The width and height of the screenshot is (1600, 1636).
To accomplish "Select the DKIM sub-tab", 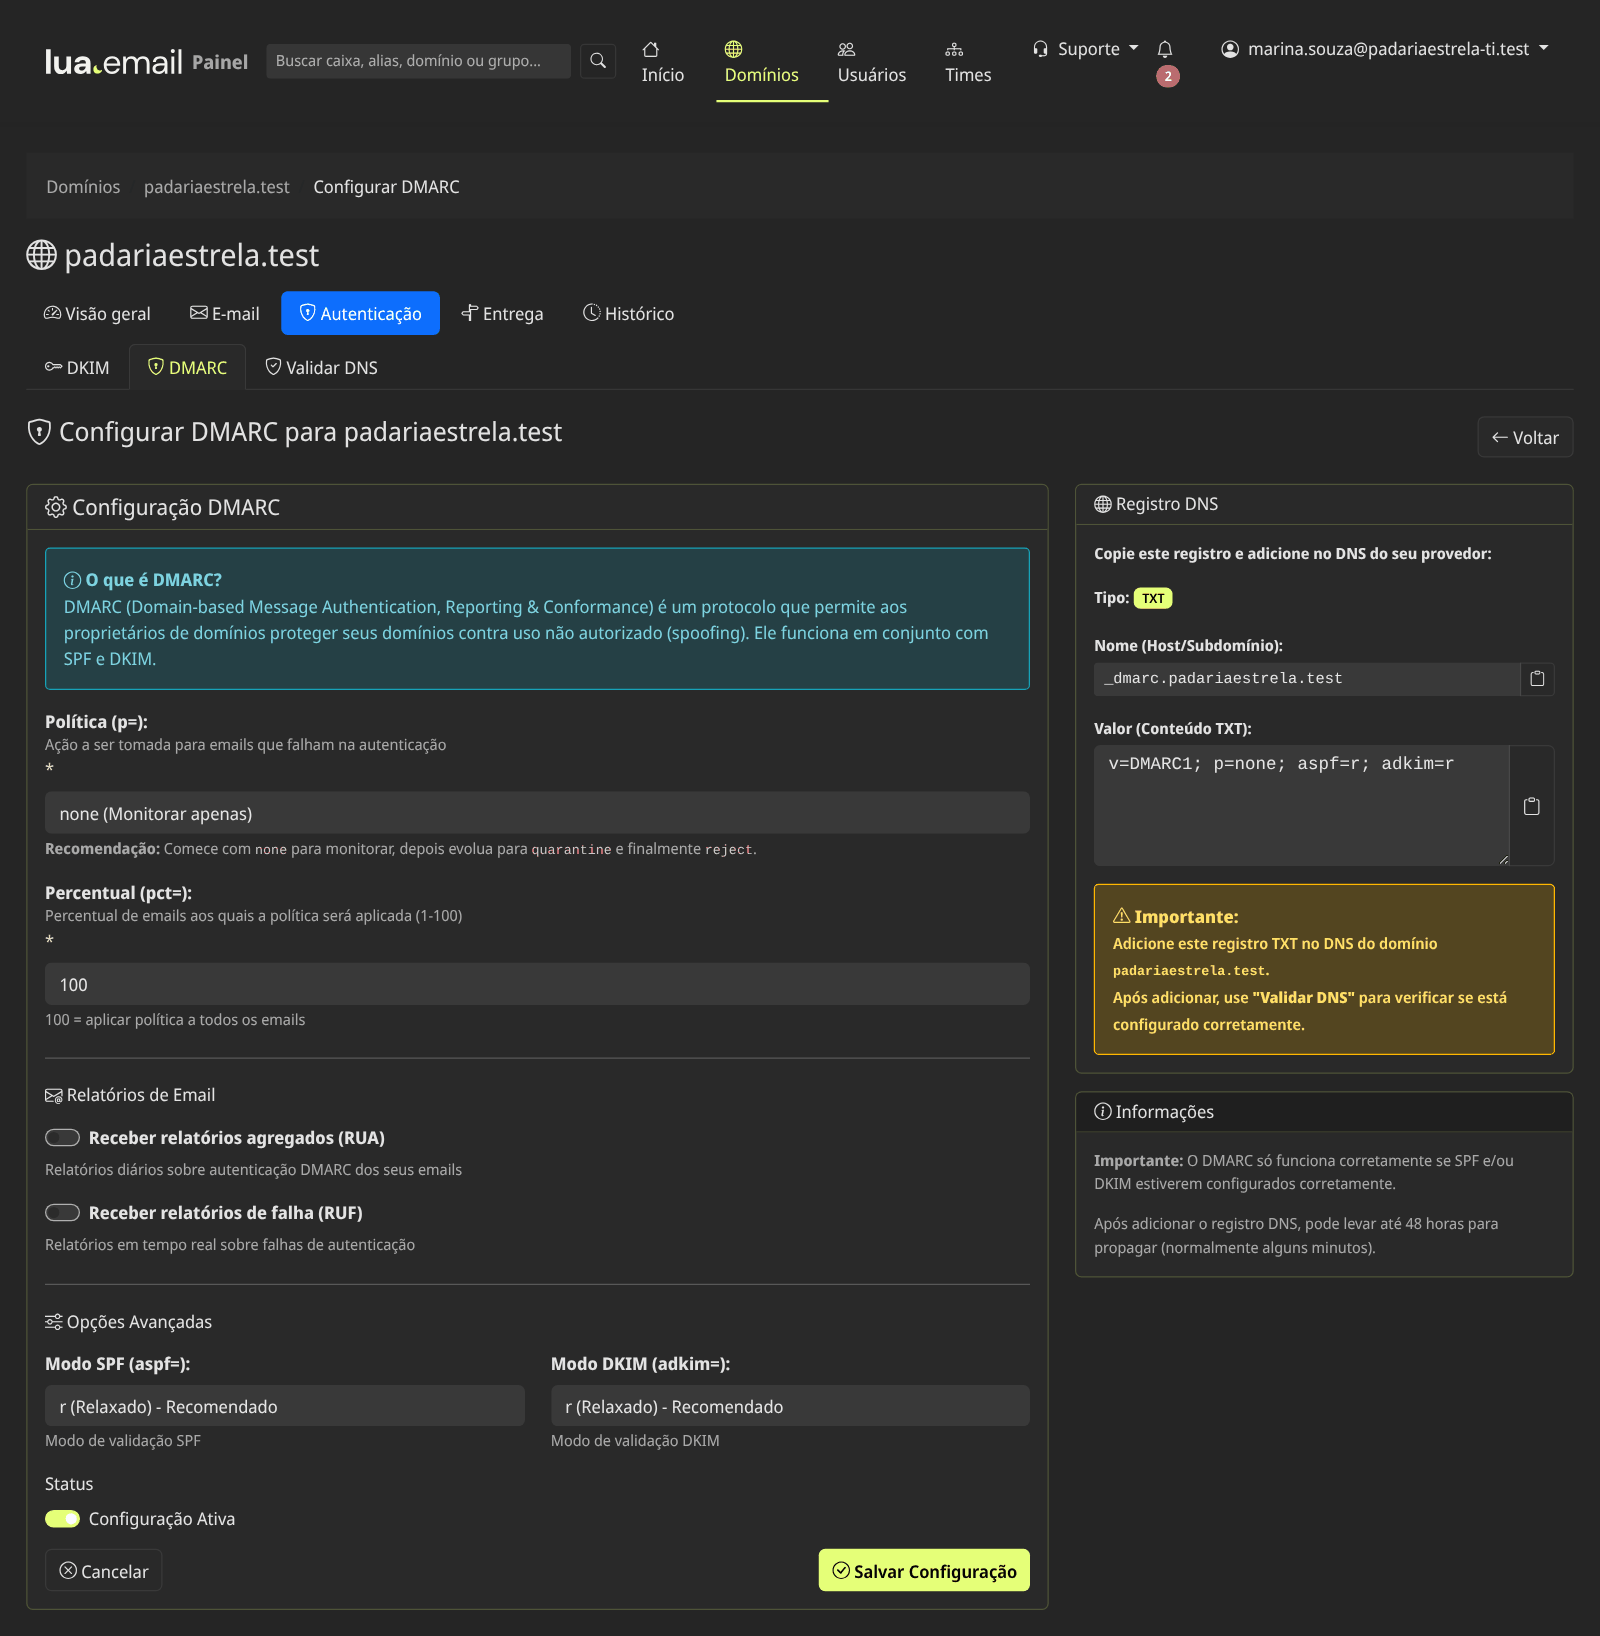I will pos(77,368).
